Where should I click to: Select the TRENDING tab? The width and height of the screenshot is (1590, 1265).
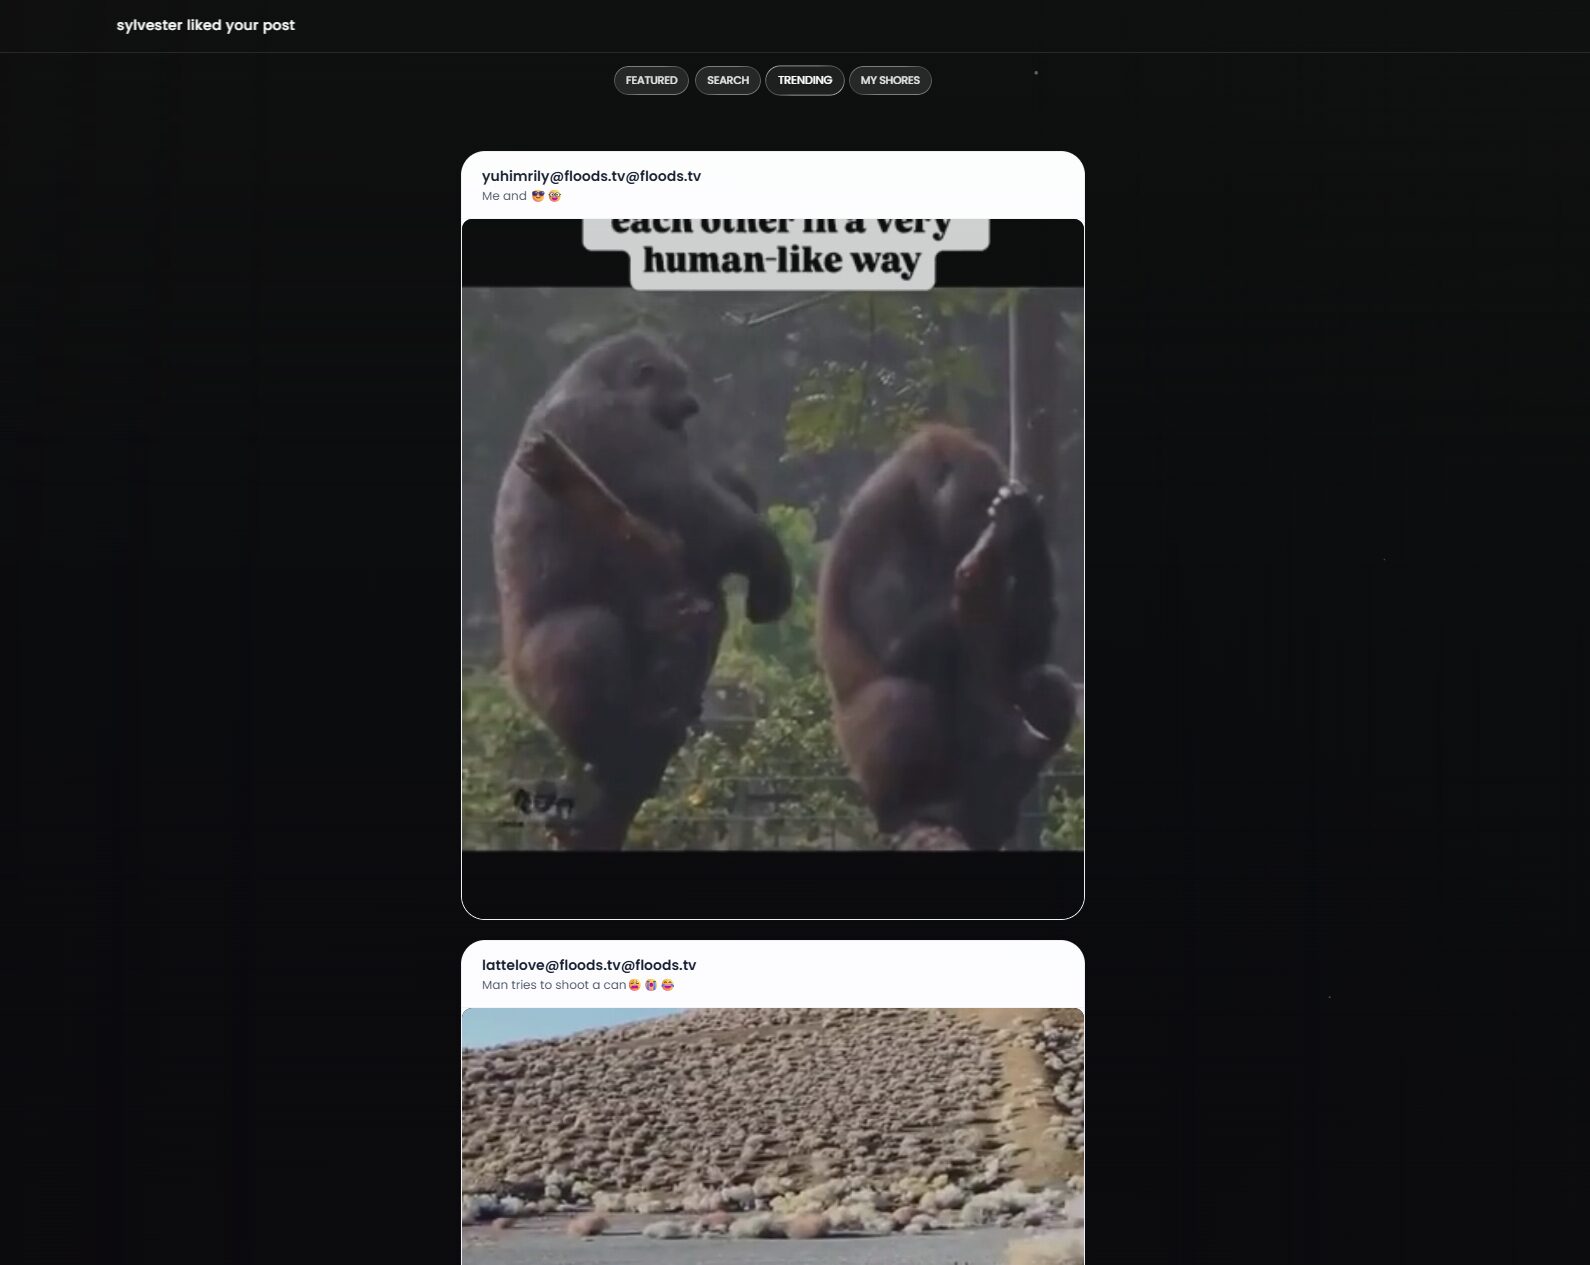804,81
